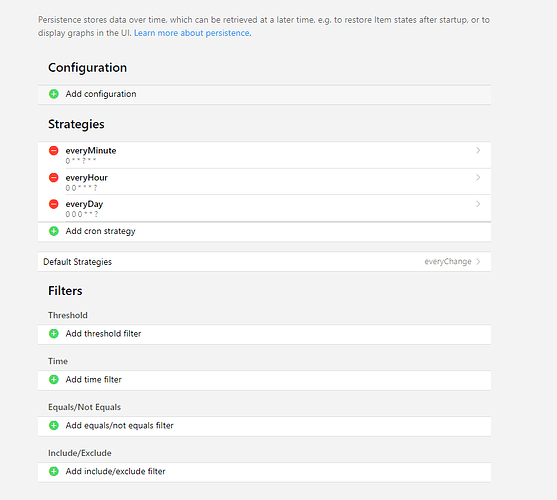Open Learn more about persistence link
557x500 pixels.
tap(193, 33)
